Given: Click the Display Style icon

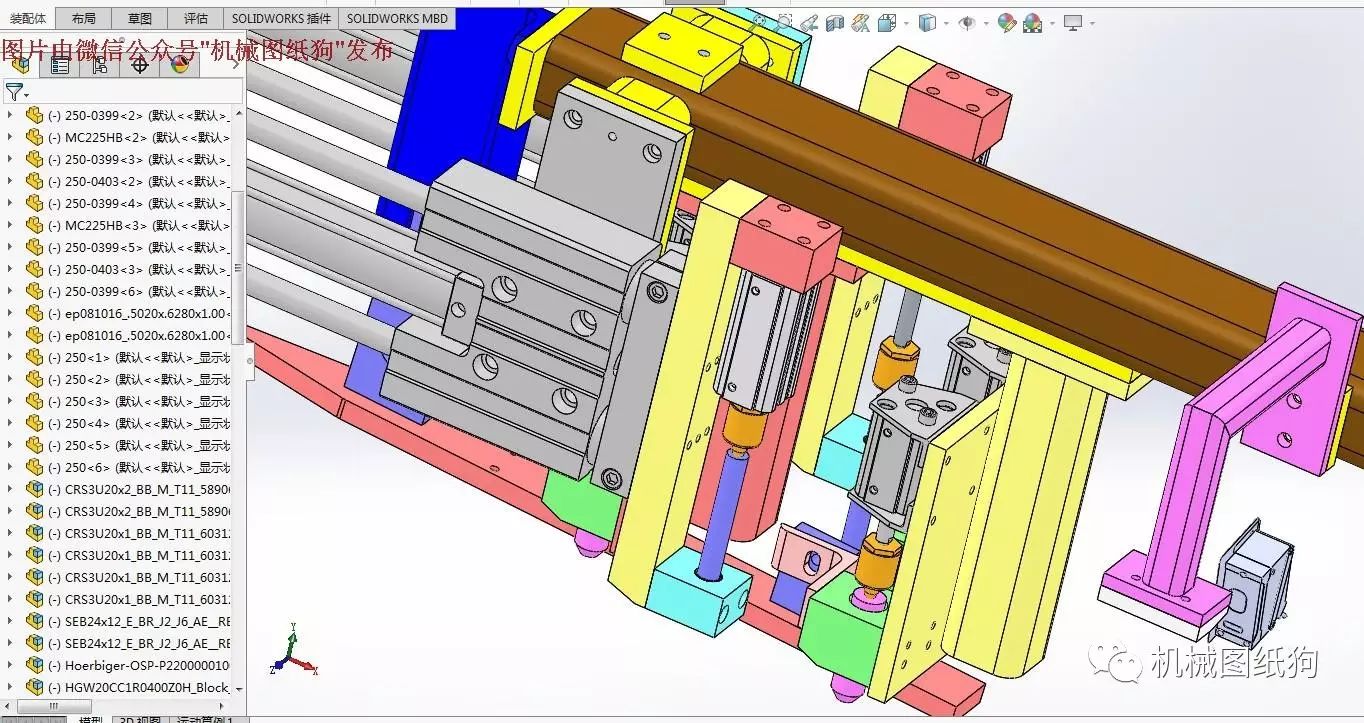Looking at the screenshot, I should (928, 22).
